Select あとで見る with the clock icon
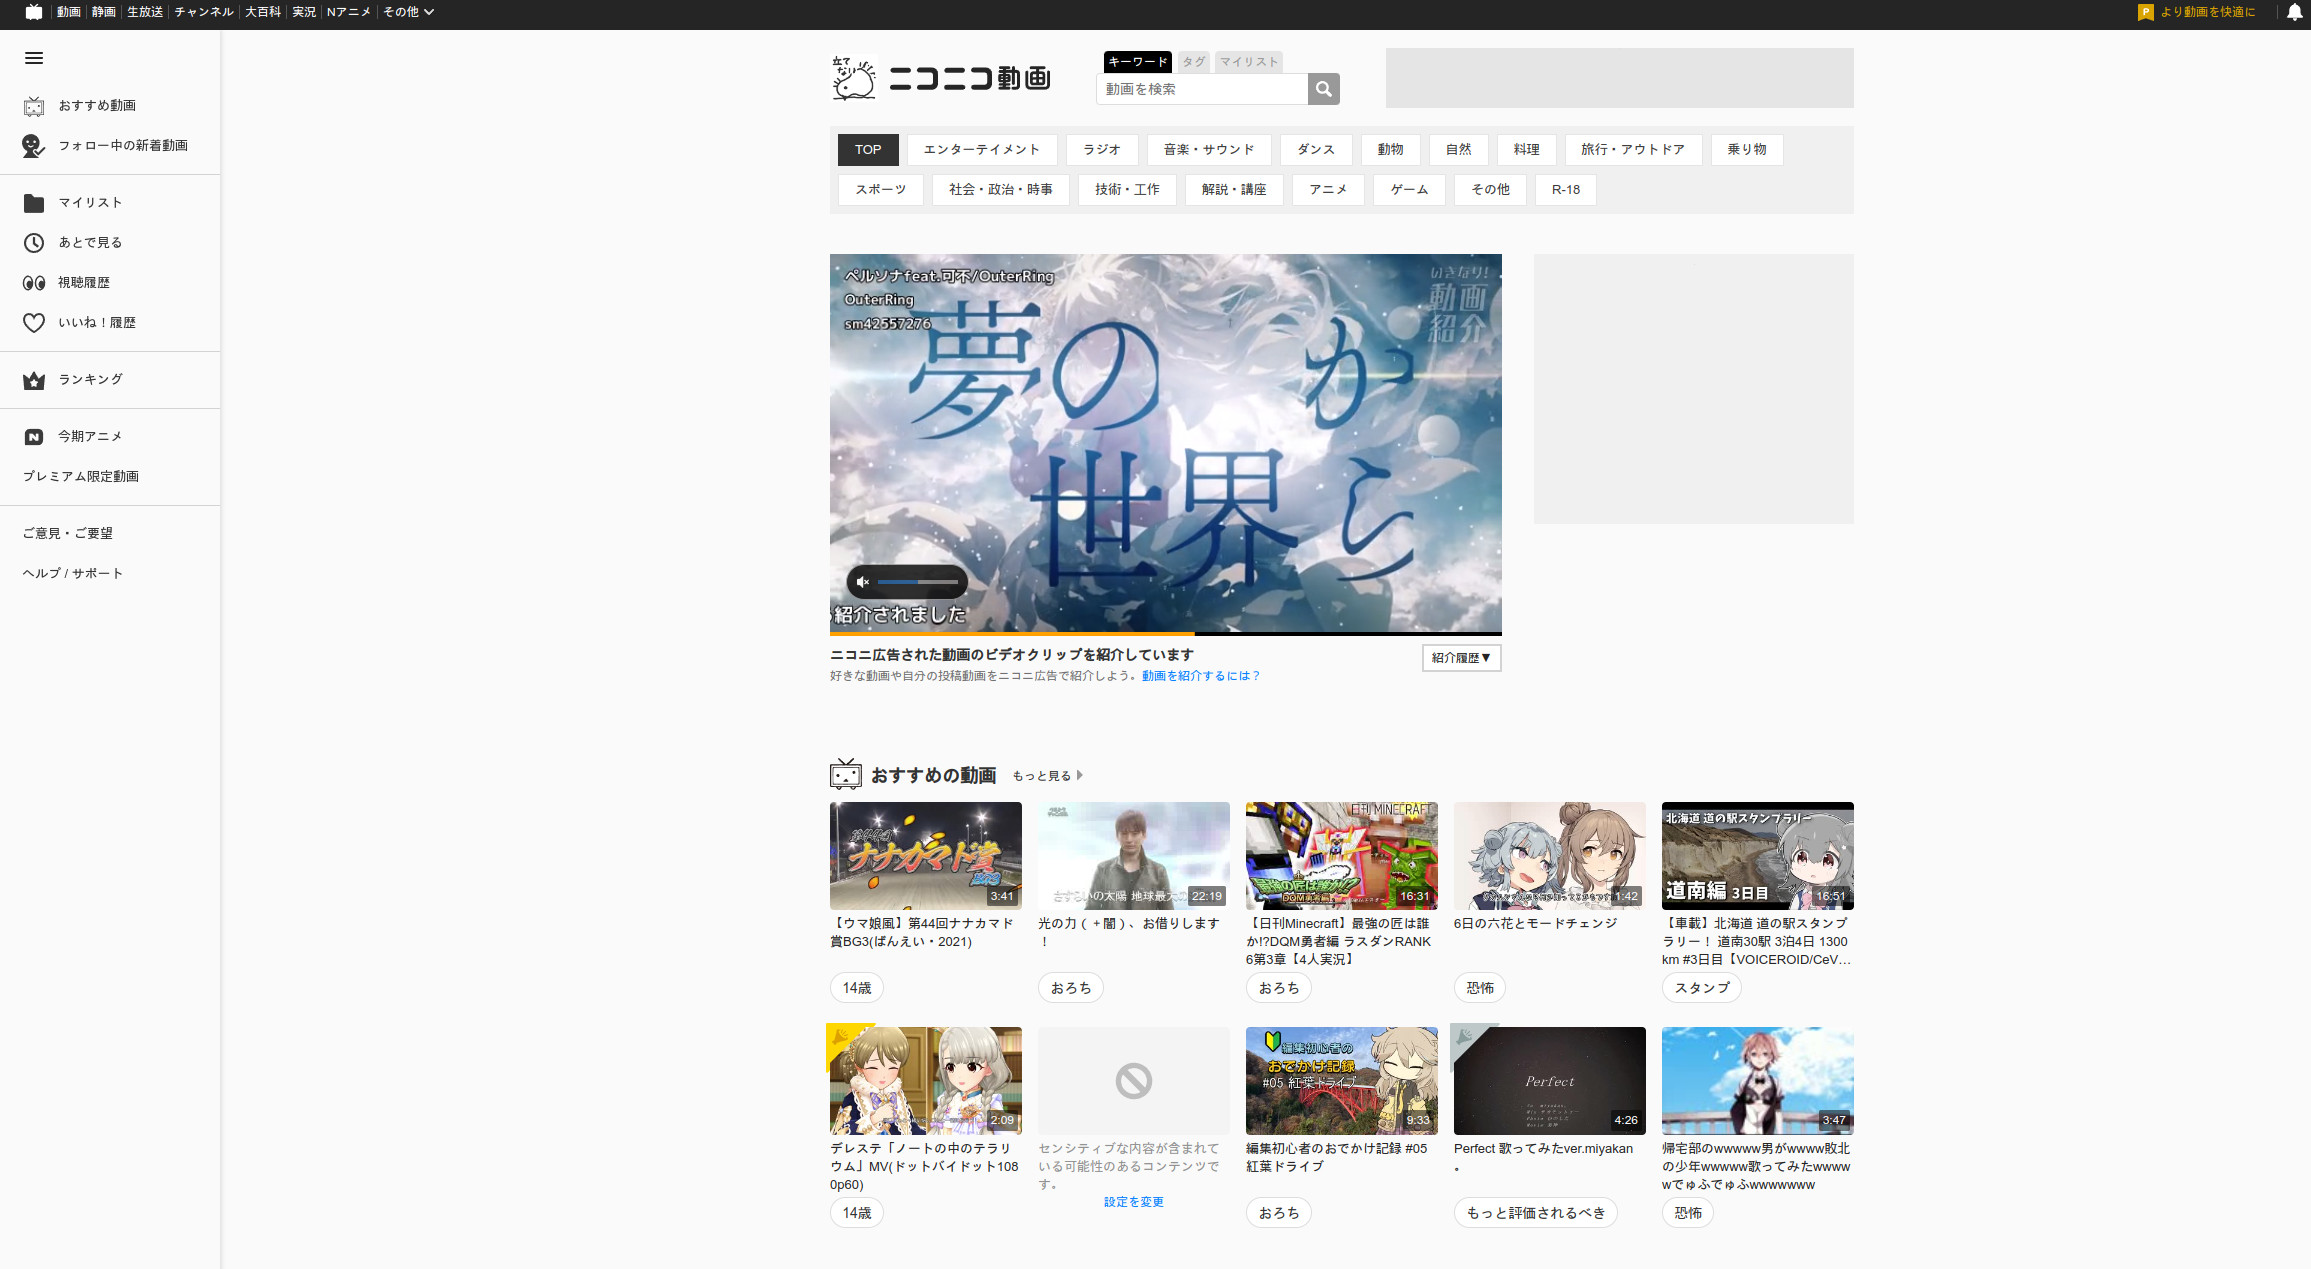2311x1269 pixels. (x=34, y=242)
